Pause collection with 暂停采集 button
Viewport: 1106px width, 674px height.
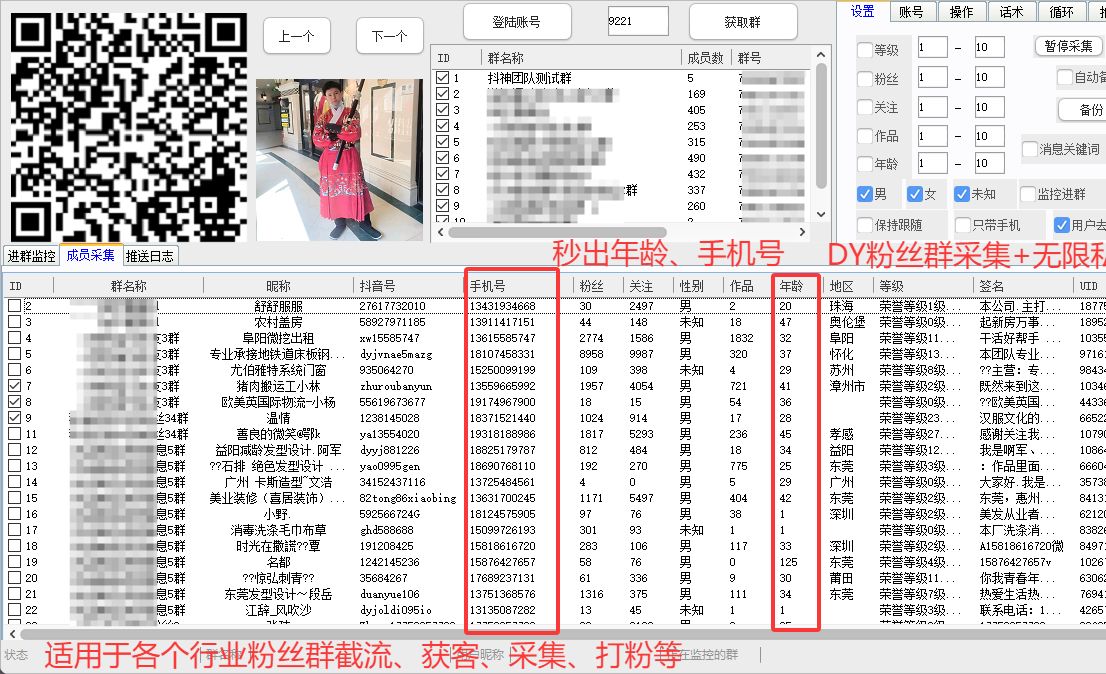(x=1068, y=46)
